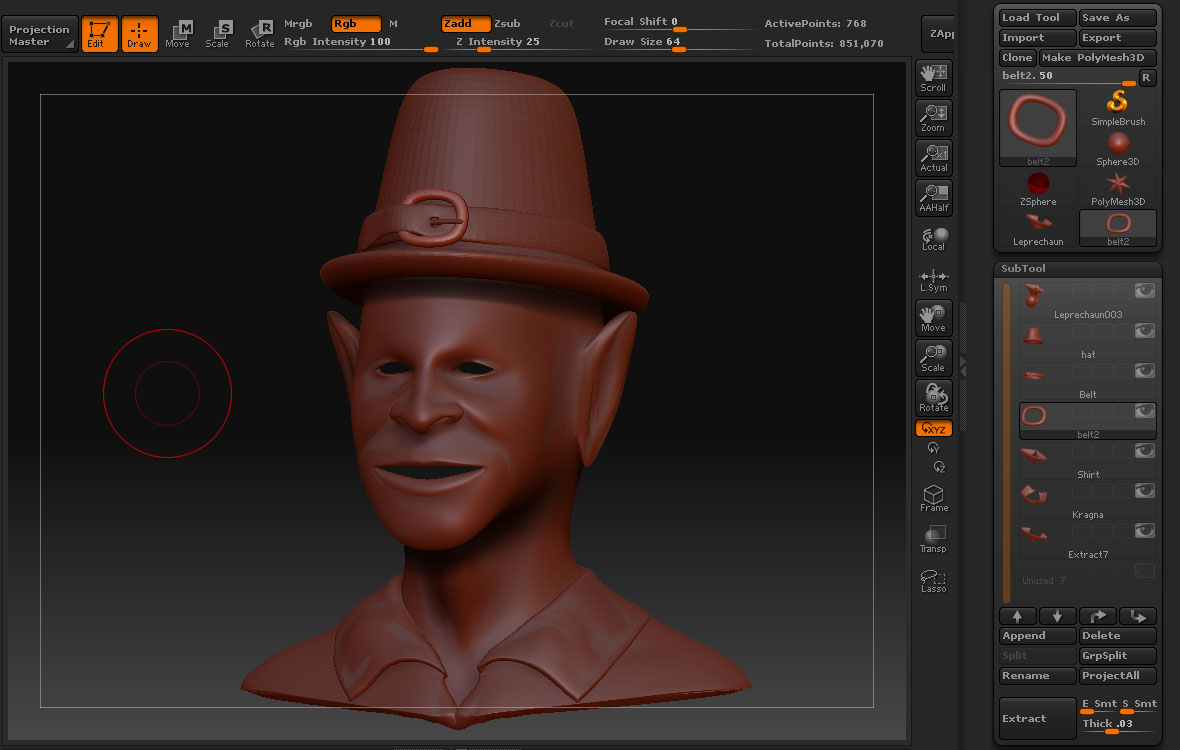Click the Make PolyMesh3D button
This screenshot has width=1180, height=750.
(x=1098, y=58)
